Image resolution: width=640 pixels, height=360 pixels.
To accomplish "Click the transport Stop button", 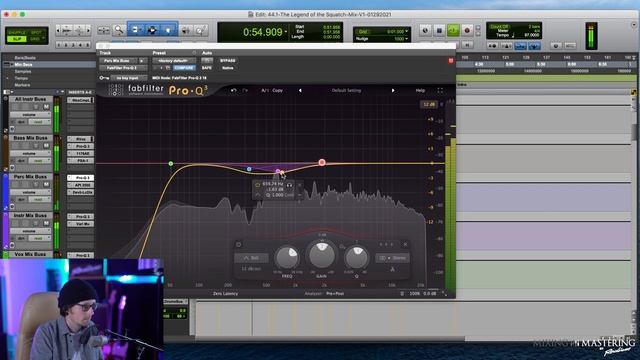I will click(x=439, y=30).
